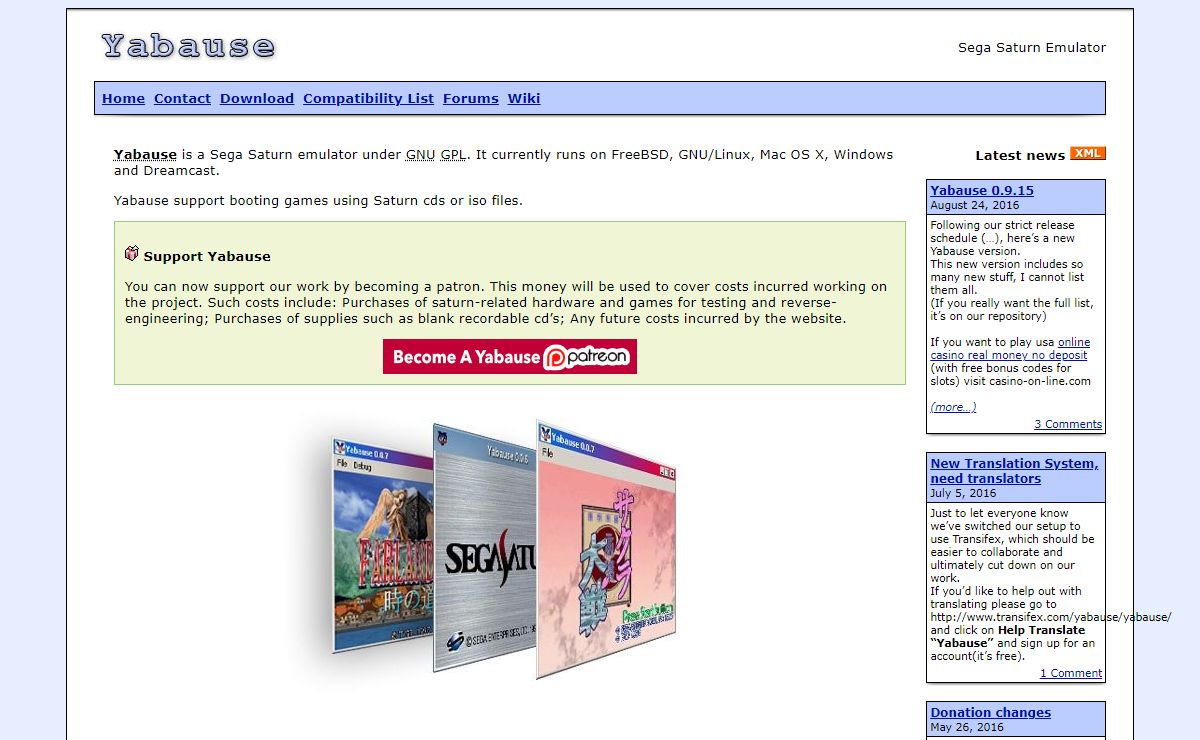The image size is (1200, 740).
Task: Visit the Forums link
Action: pos(471,98)
